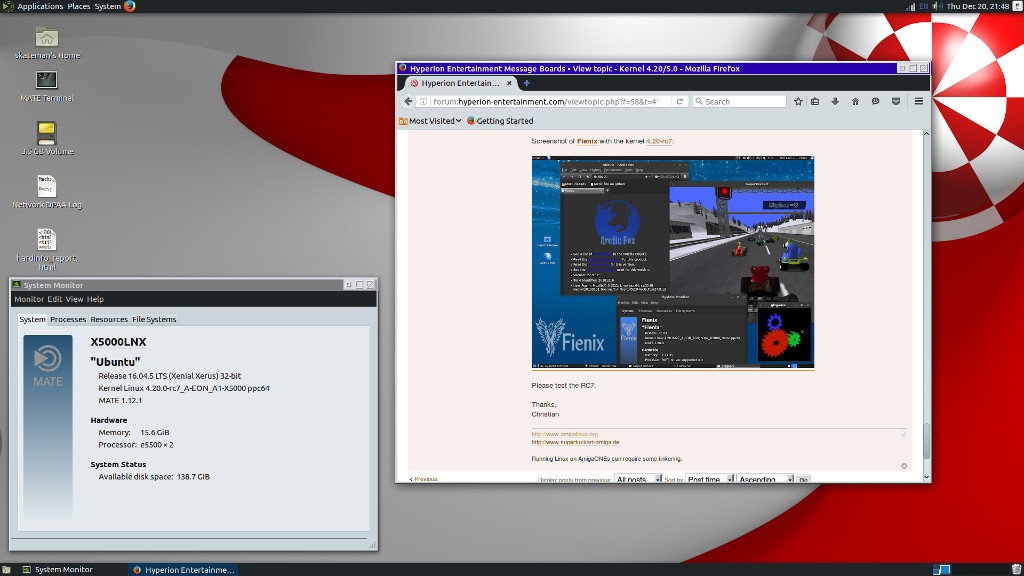The width and height of the screenshot is (1024, 576).
Task: Click the Firefox address bar URL
Action: coord(545,101)
